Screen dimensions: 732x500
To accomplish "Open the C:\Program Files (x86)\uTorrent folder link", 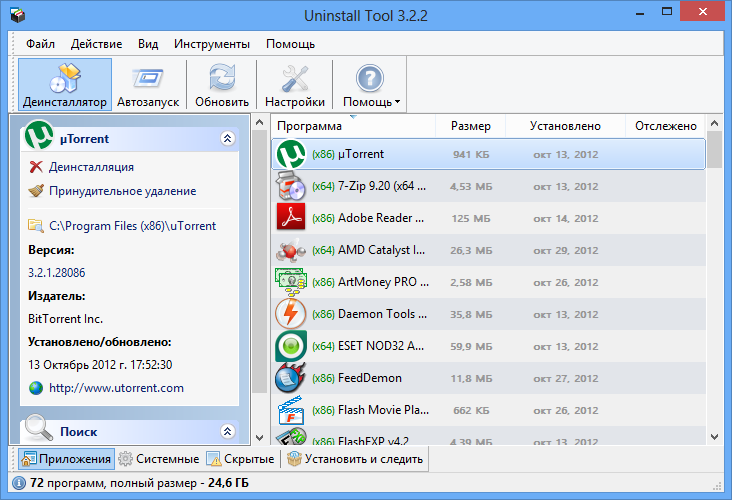I will tap(133, 226).
